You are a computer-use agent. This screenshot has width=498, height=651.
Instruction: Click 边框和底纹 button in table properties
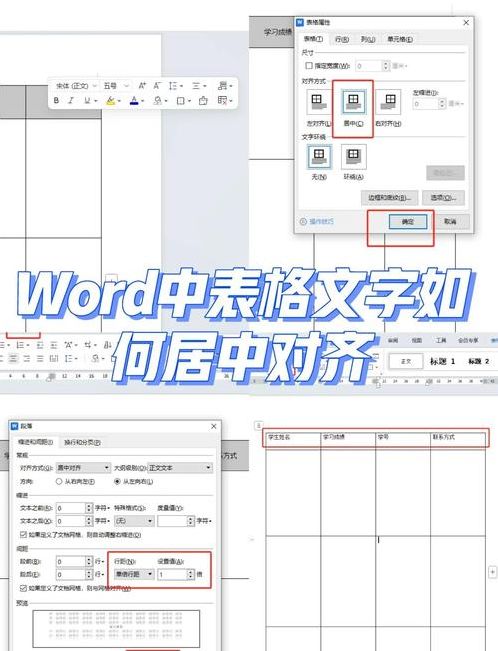tap(389, 198)
